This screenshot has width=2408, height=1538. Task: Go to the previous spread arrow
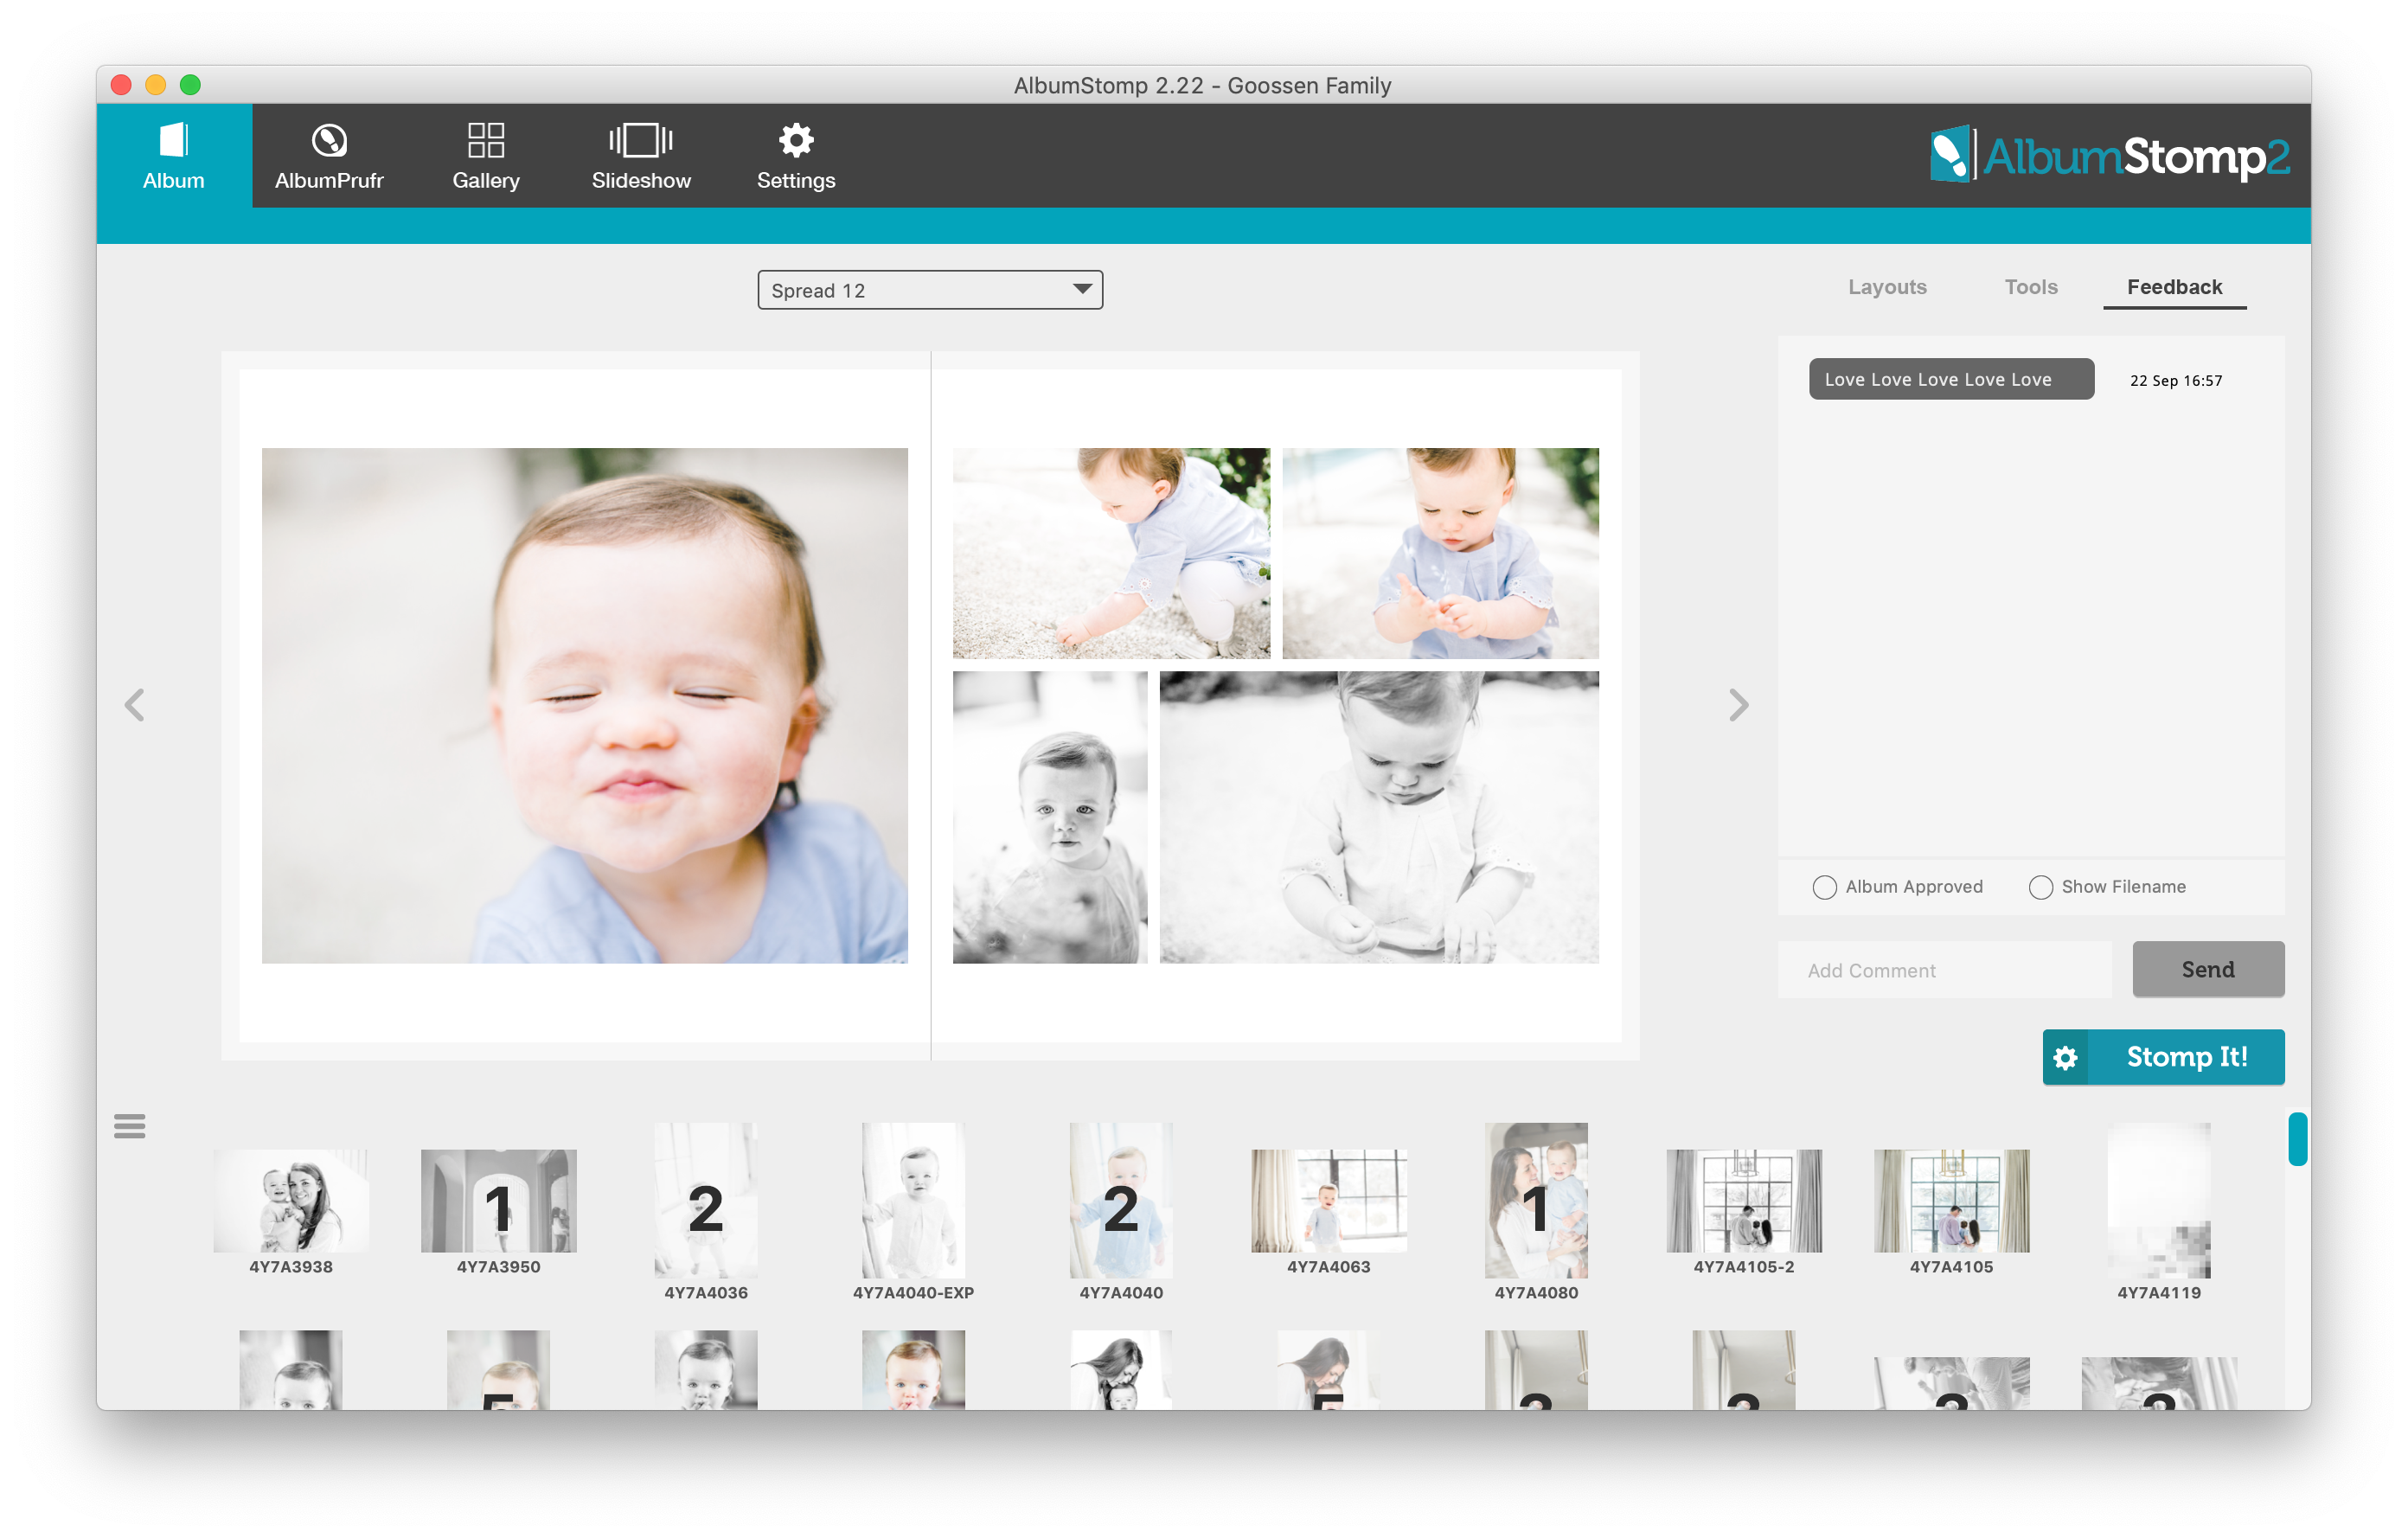point(135,705)
